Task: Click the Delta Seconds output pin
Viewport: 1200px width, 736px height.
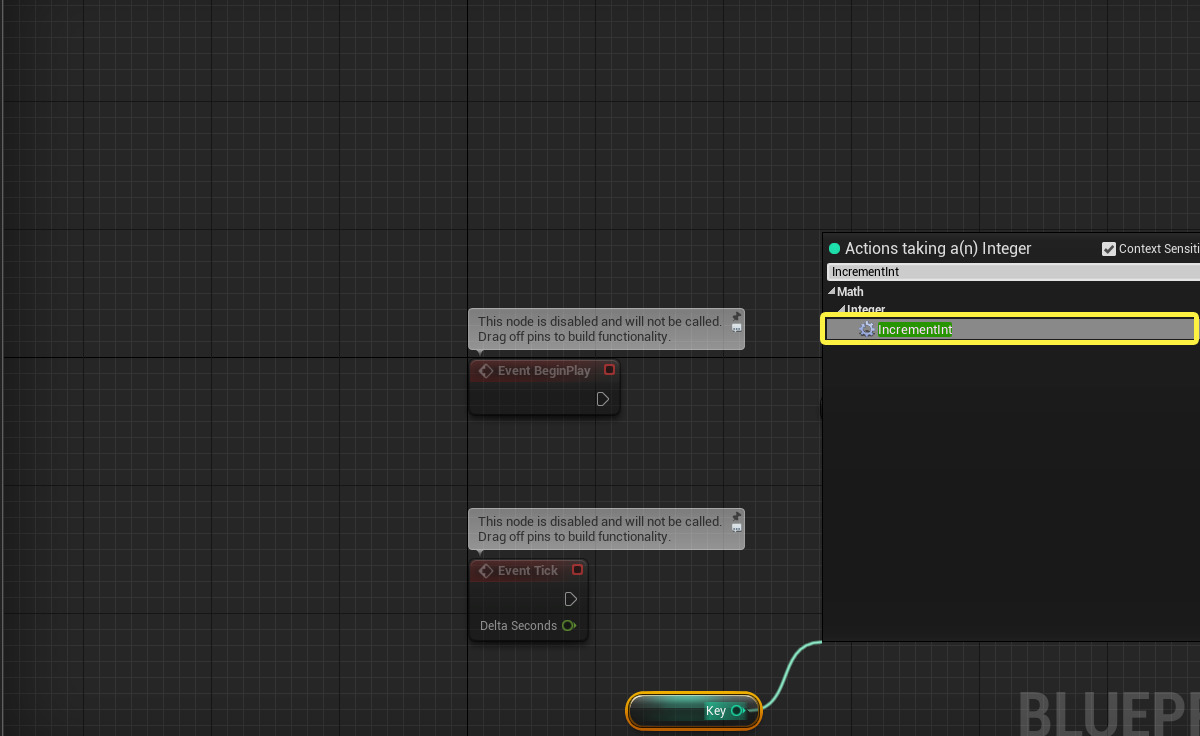Action: click(x=568, y=625)
